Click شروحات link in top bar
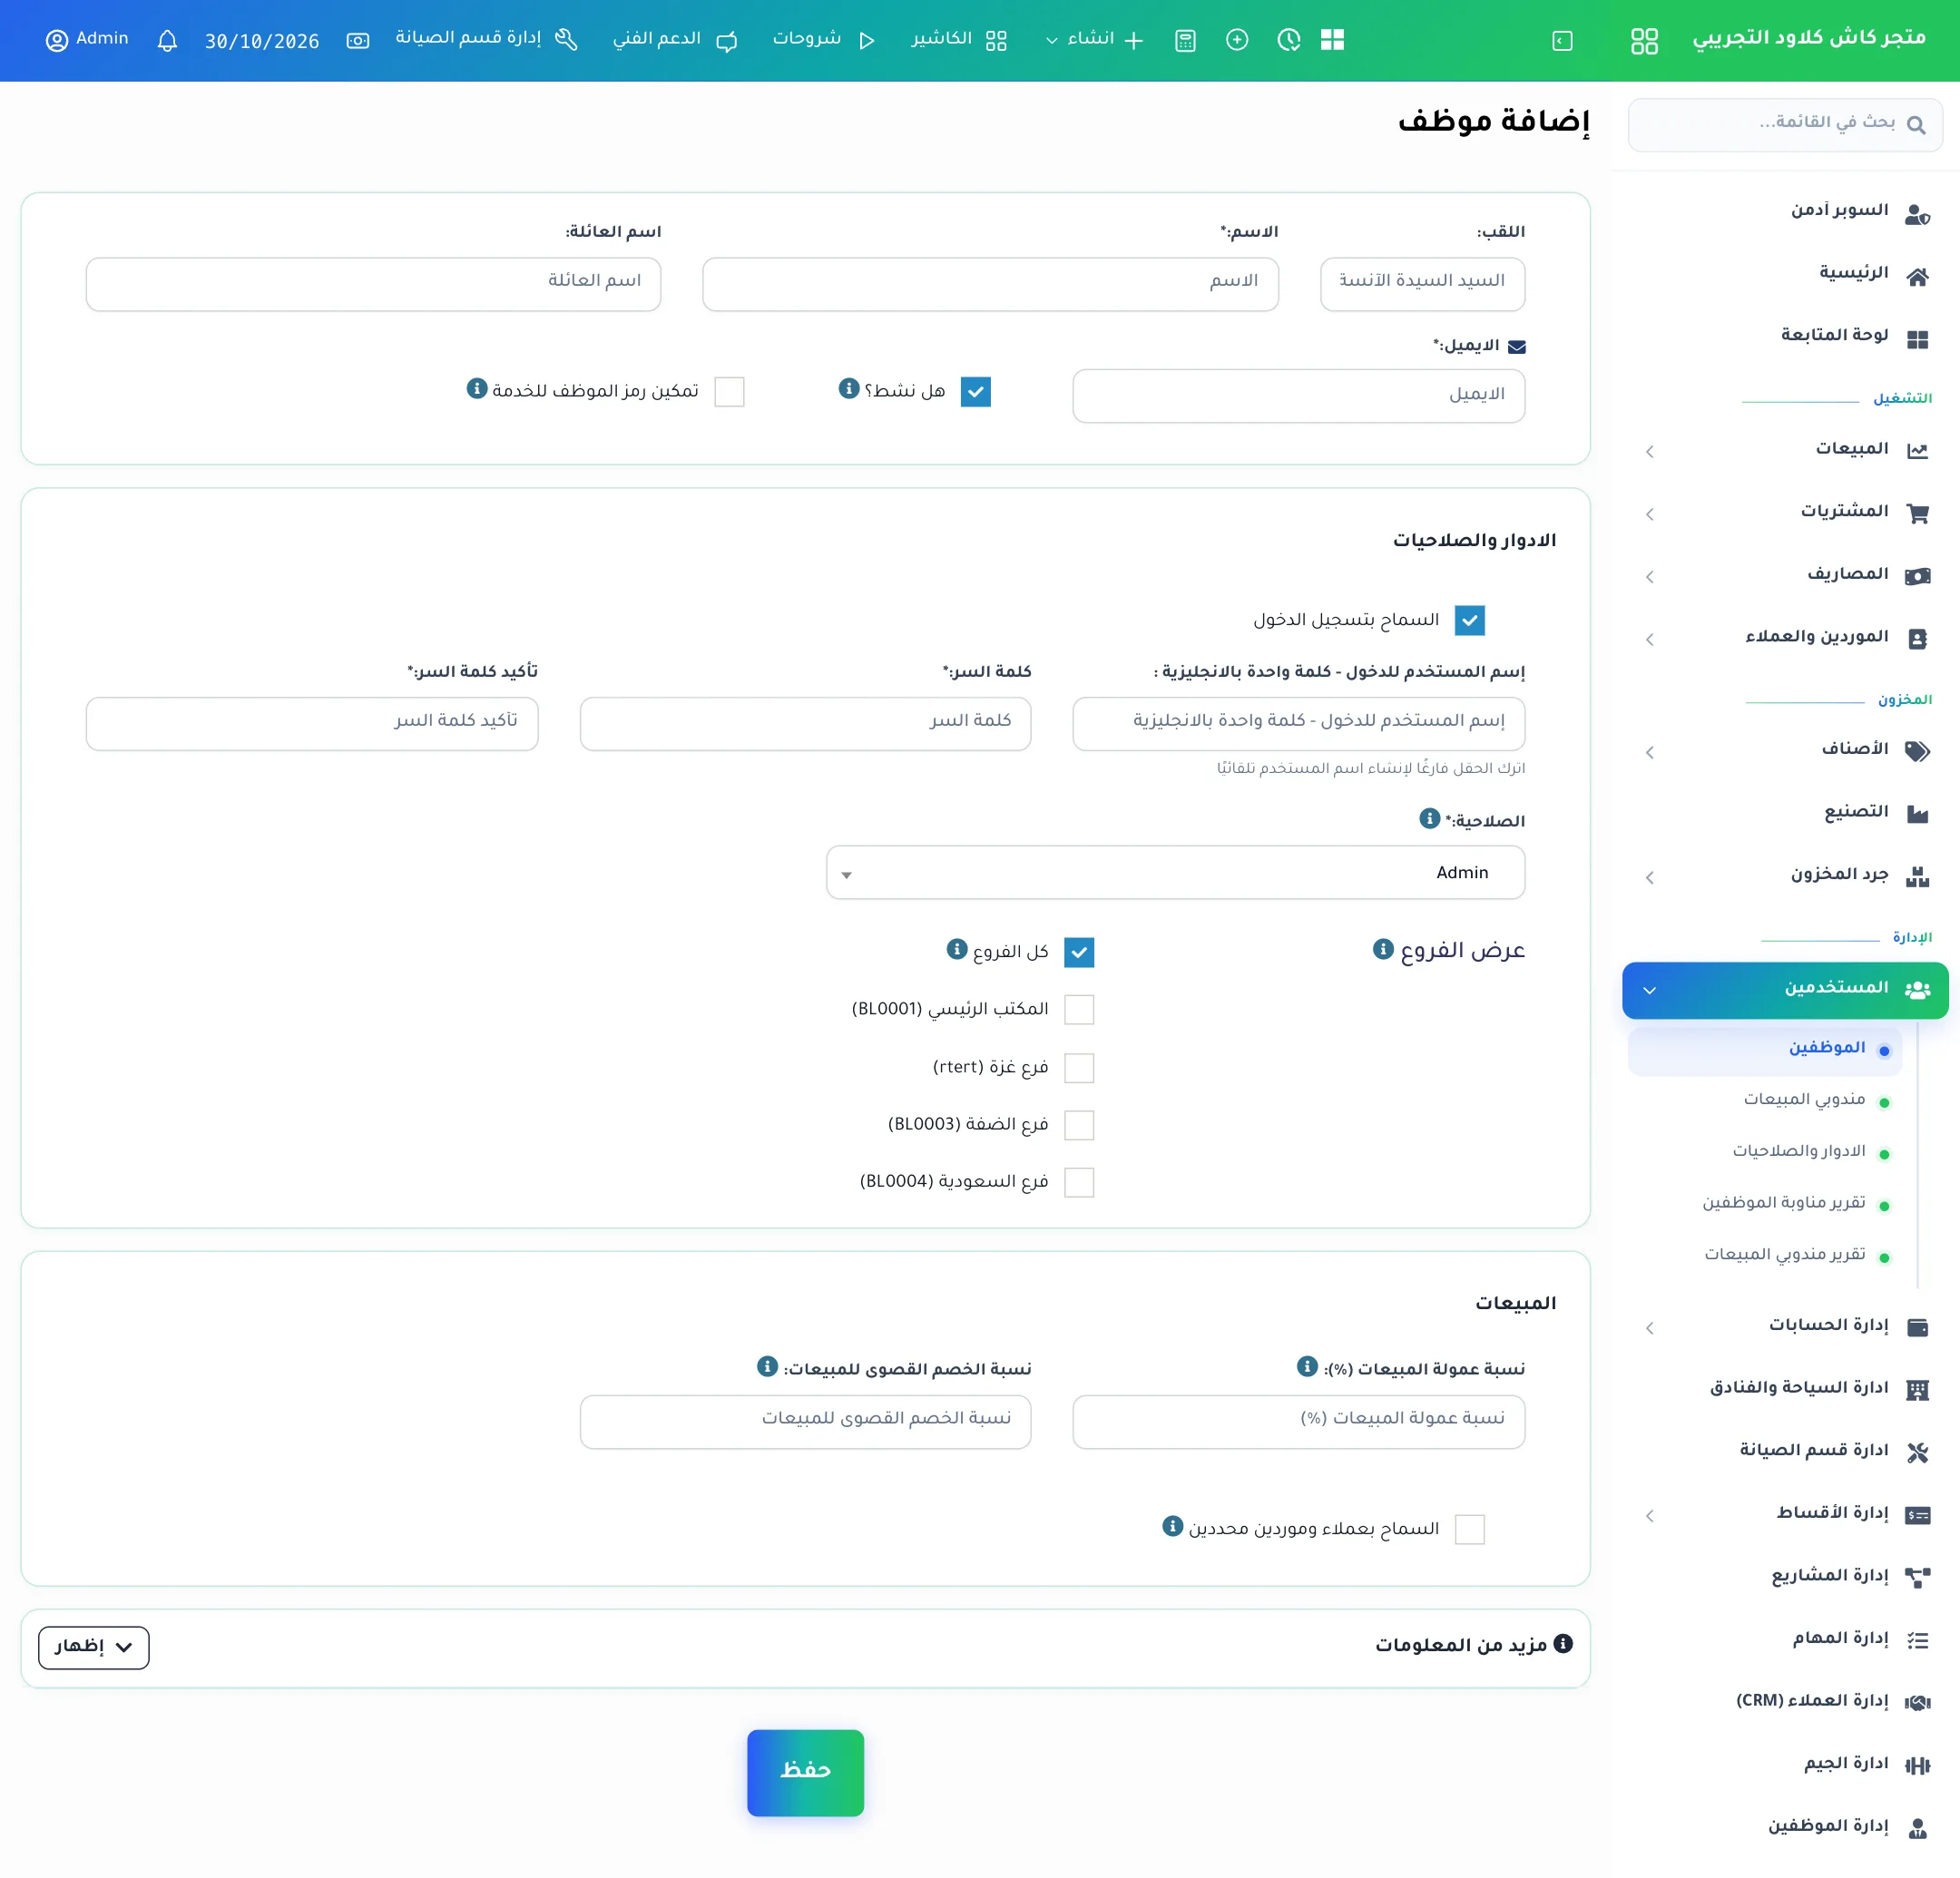The image size is (1960, 1878). (x=823, y=40)
